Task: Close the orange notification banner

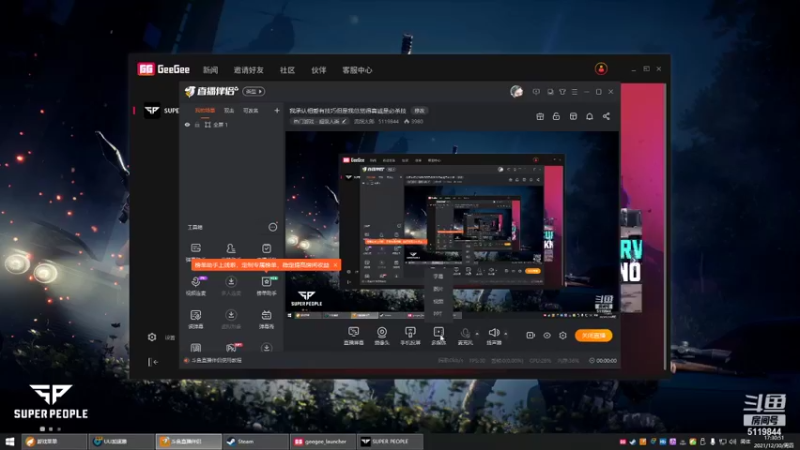Action: (335, 265)
